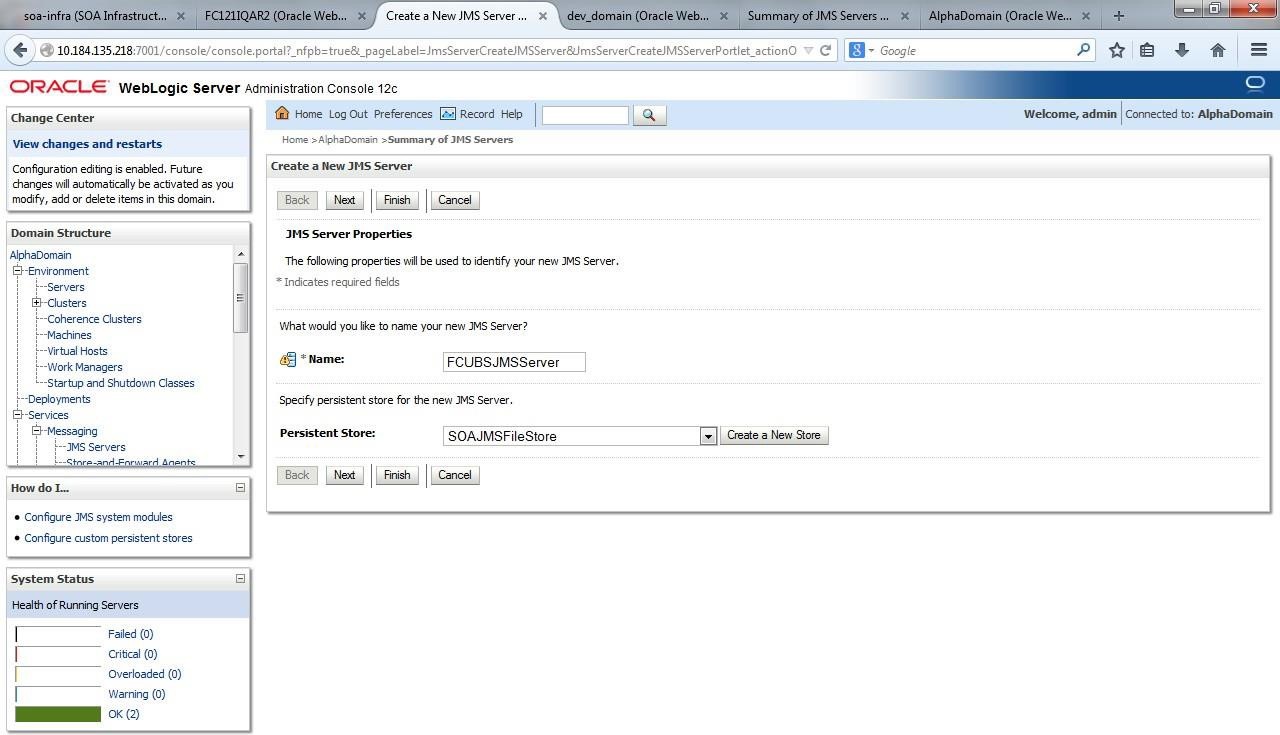Image resolution: width=1280 pixels, height=735 pixels.
Task: Expand the Clusters tree node
Action: 36,303
